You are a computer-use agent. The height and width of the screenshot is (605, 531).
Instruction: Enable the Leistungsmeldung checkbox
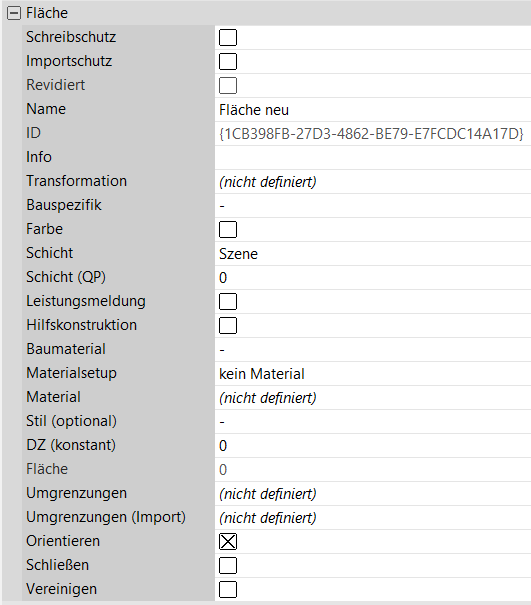(228, 301)
